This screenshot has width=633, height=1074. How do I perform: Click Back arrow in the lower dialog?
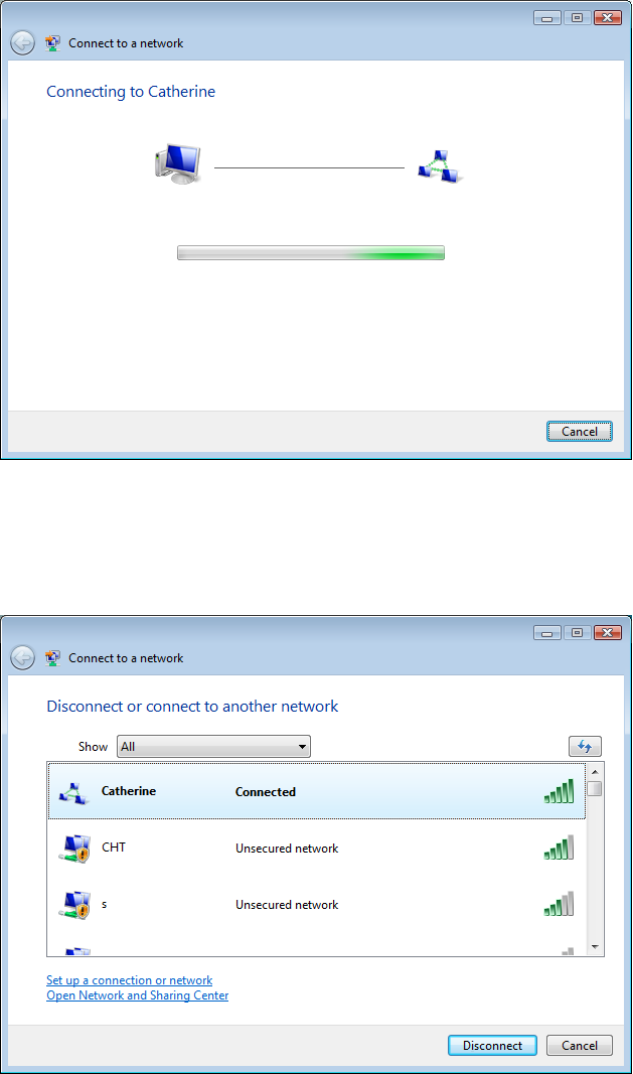(23, 658)
